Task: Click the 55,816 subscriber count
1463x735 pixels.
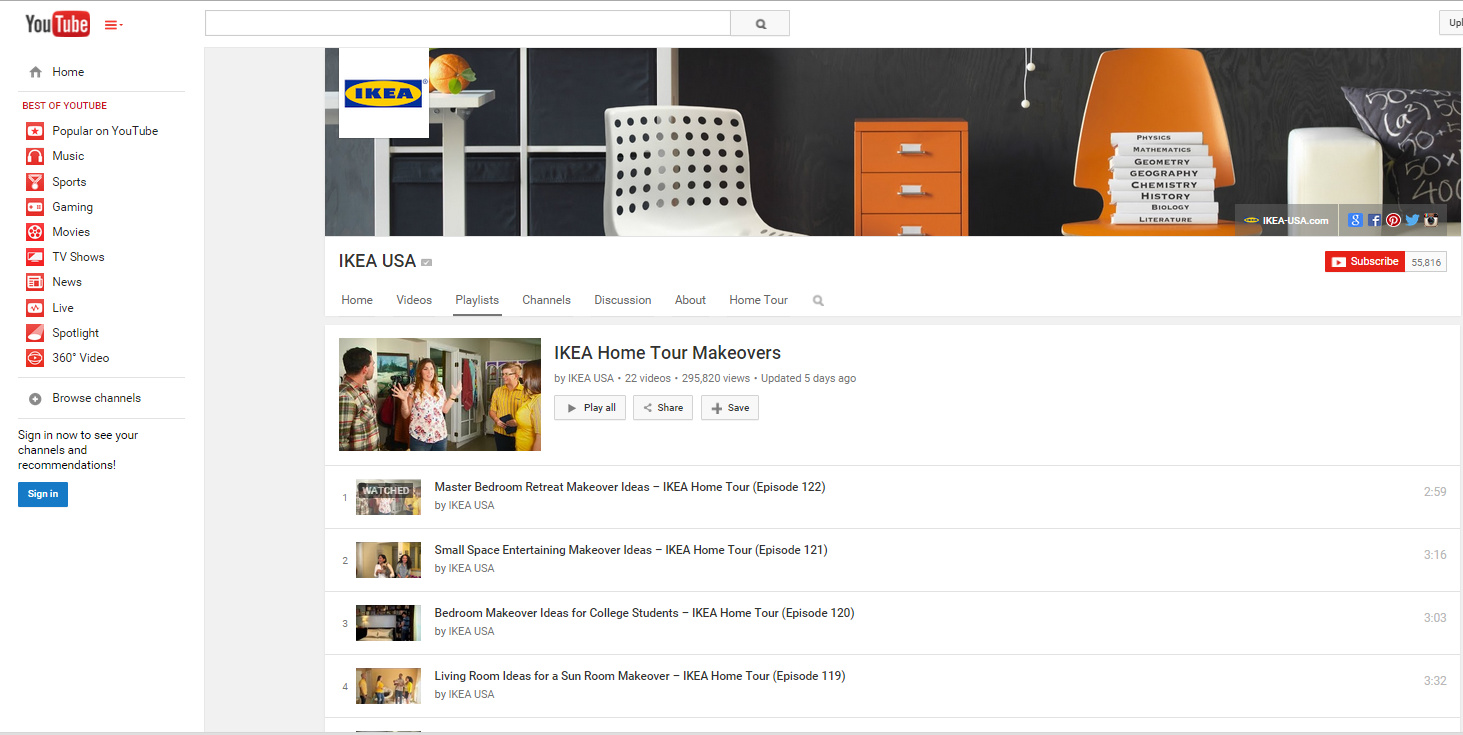Action: [1426, 262]
